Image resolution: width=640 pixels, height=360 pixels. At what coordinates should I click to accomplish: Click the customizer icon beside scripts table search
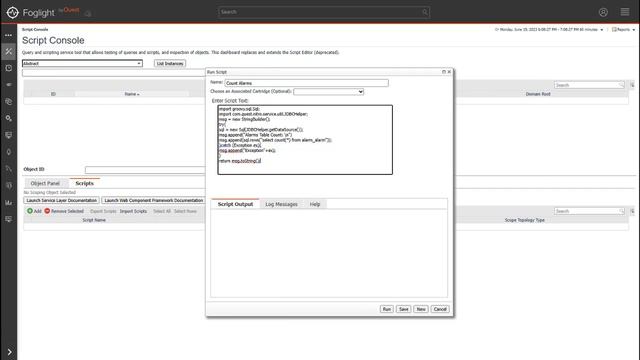click(632, 211)
